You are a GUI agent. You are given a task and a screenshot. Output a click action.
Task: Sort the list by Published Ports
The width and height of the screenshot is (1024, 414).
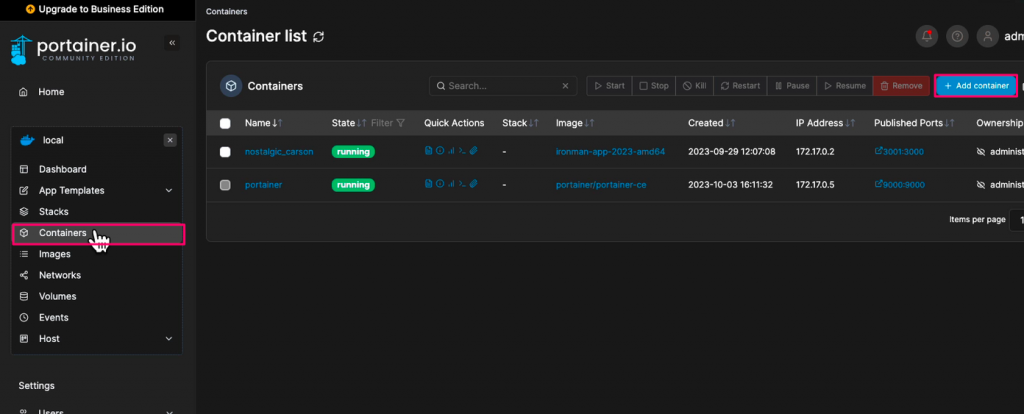coord(914,123)
